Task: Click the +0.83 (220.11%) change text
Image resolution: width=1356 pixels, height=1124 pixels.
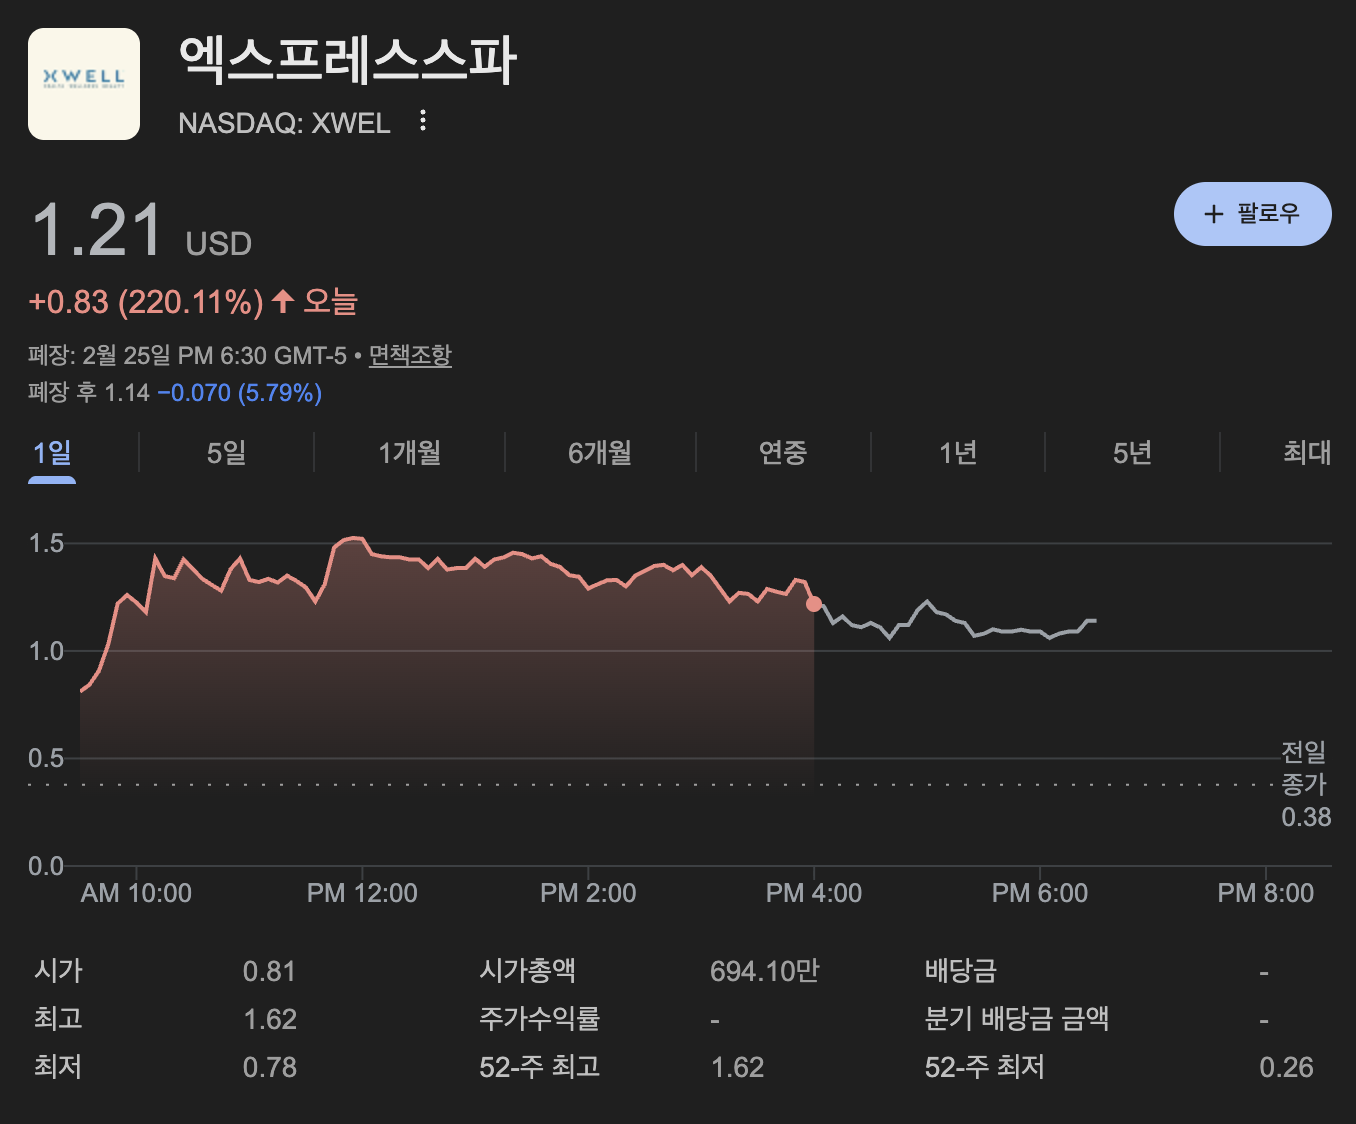Action: coord(146,301)
